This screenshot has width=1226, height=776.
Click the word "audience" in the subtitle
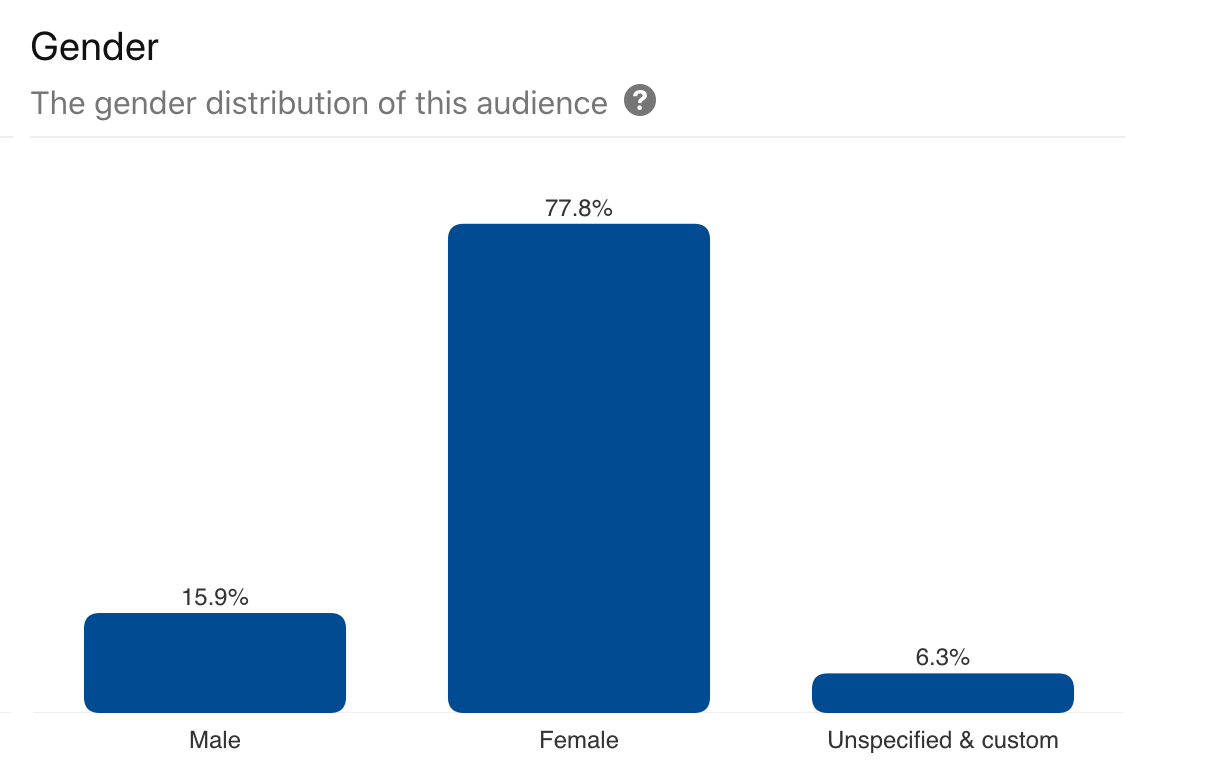pos(542,104)
